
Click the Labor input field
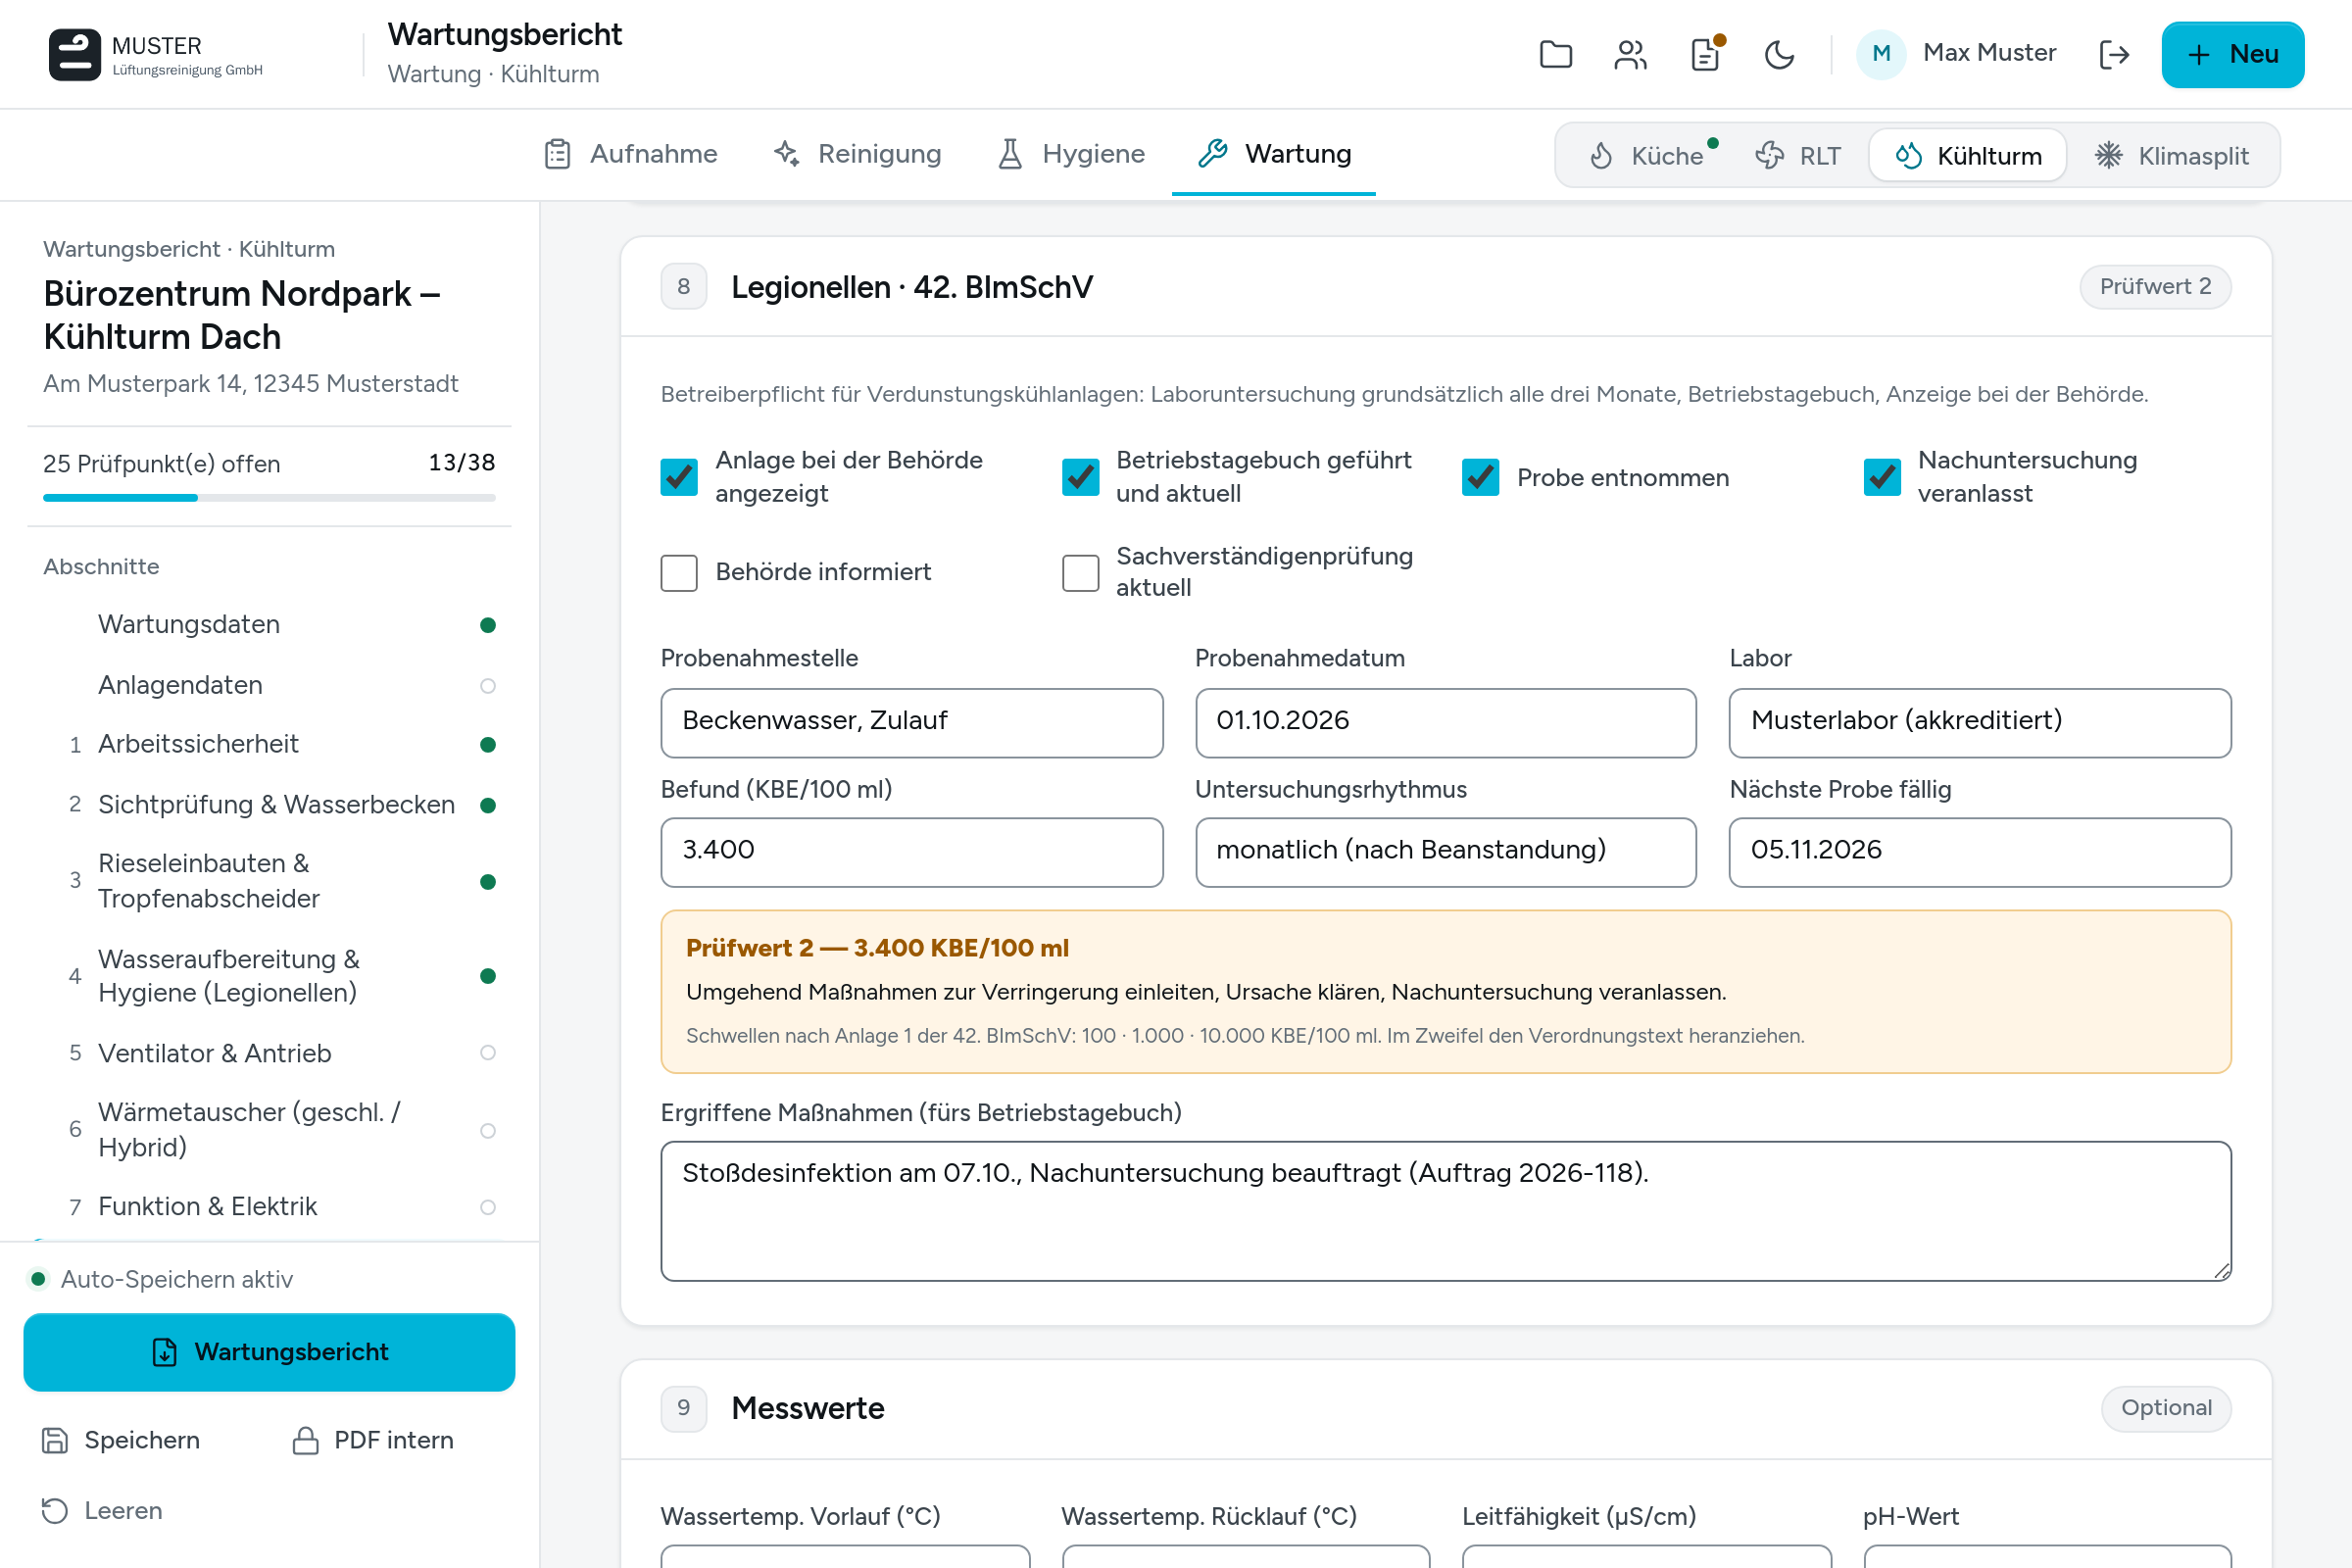pyautogui.click(x=1979, y=722)
